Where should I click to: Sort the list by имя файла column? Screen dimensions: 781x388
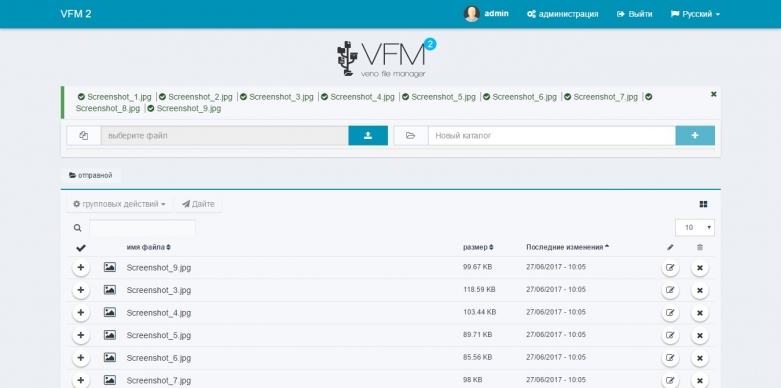click(148, 247)
